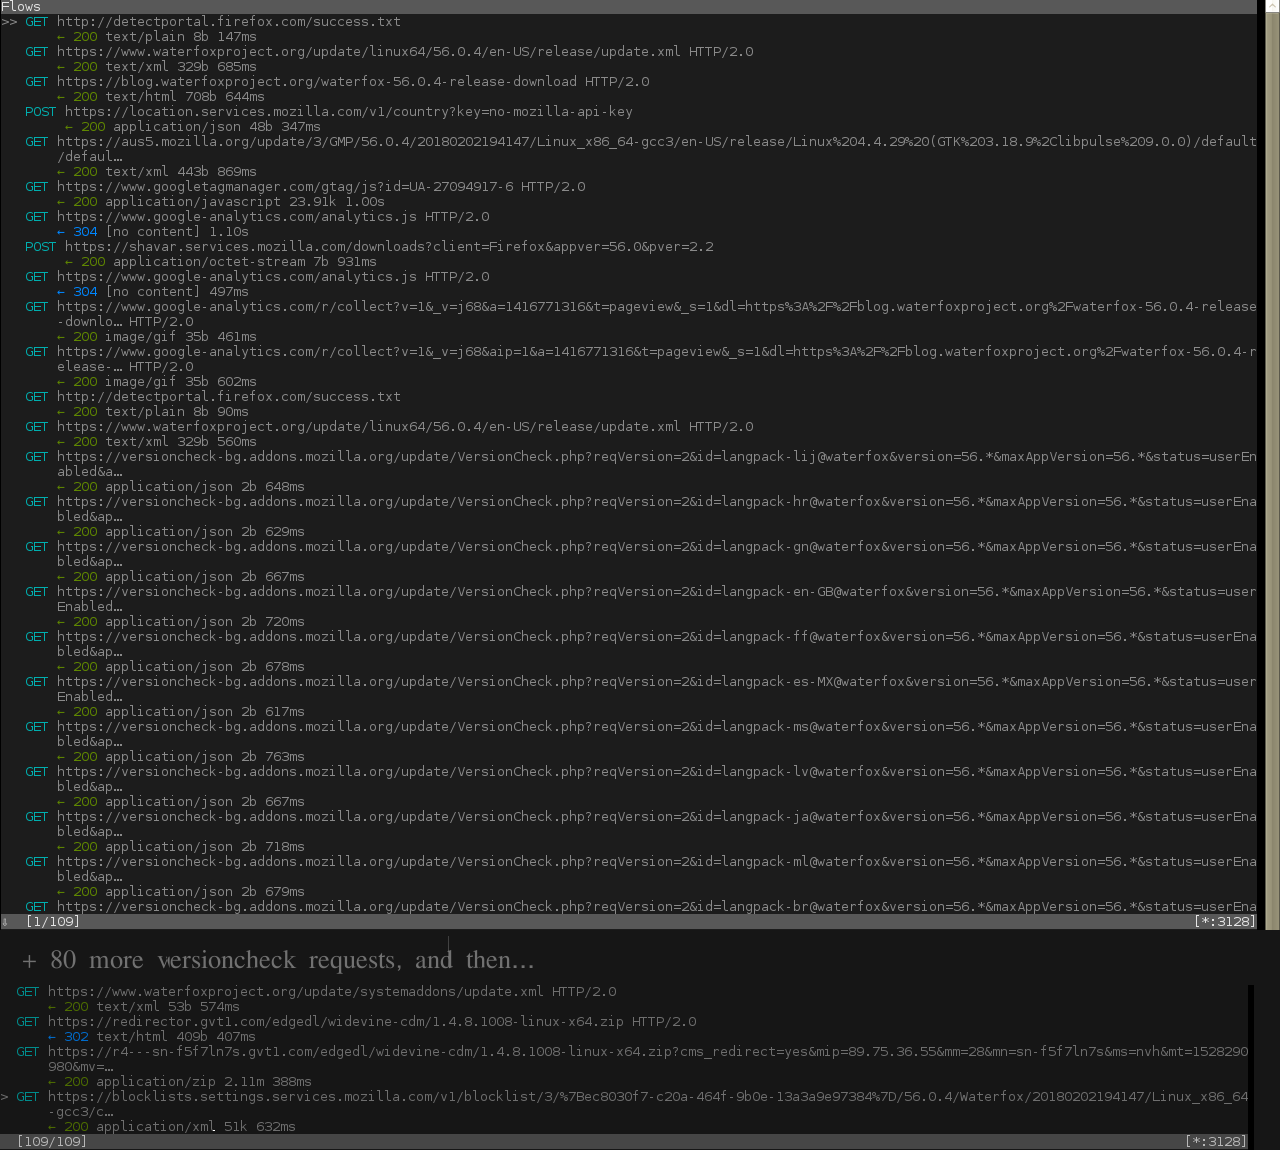Viewport: 1280px width, 1150px height.
Task: Select the blog.waterfoxproject.org waterfox-56.0.4-release-download flow
Action: (x=337, y=81)
